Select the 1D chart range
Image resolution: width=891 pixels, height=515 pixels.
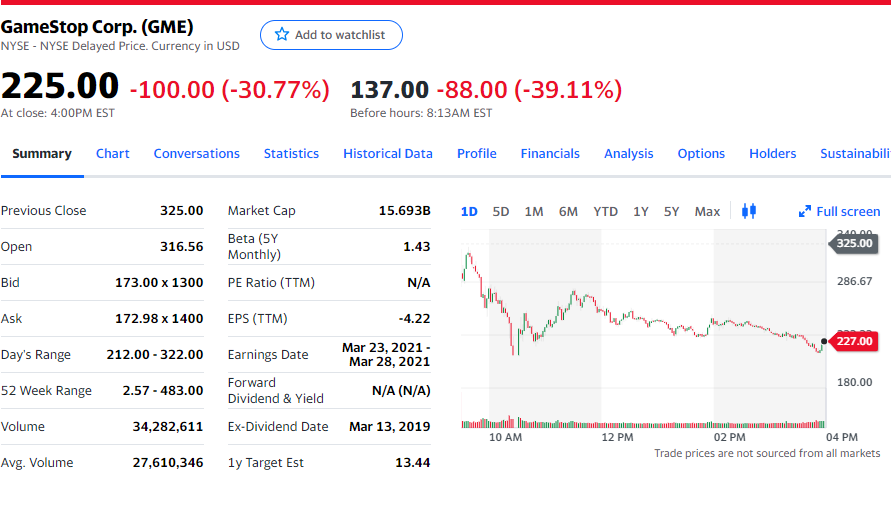pos(468,211)
